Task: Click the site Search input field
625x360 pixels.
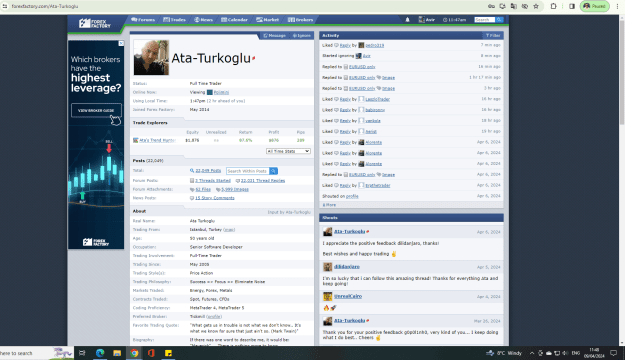Action: [485, 20]
